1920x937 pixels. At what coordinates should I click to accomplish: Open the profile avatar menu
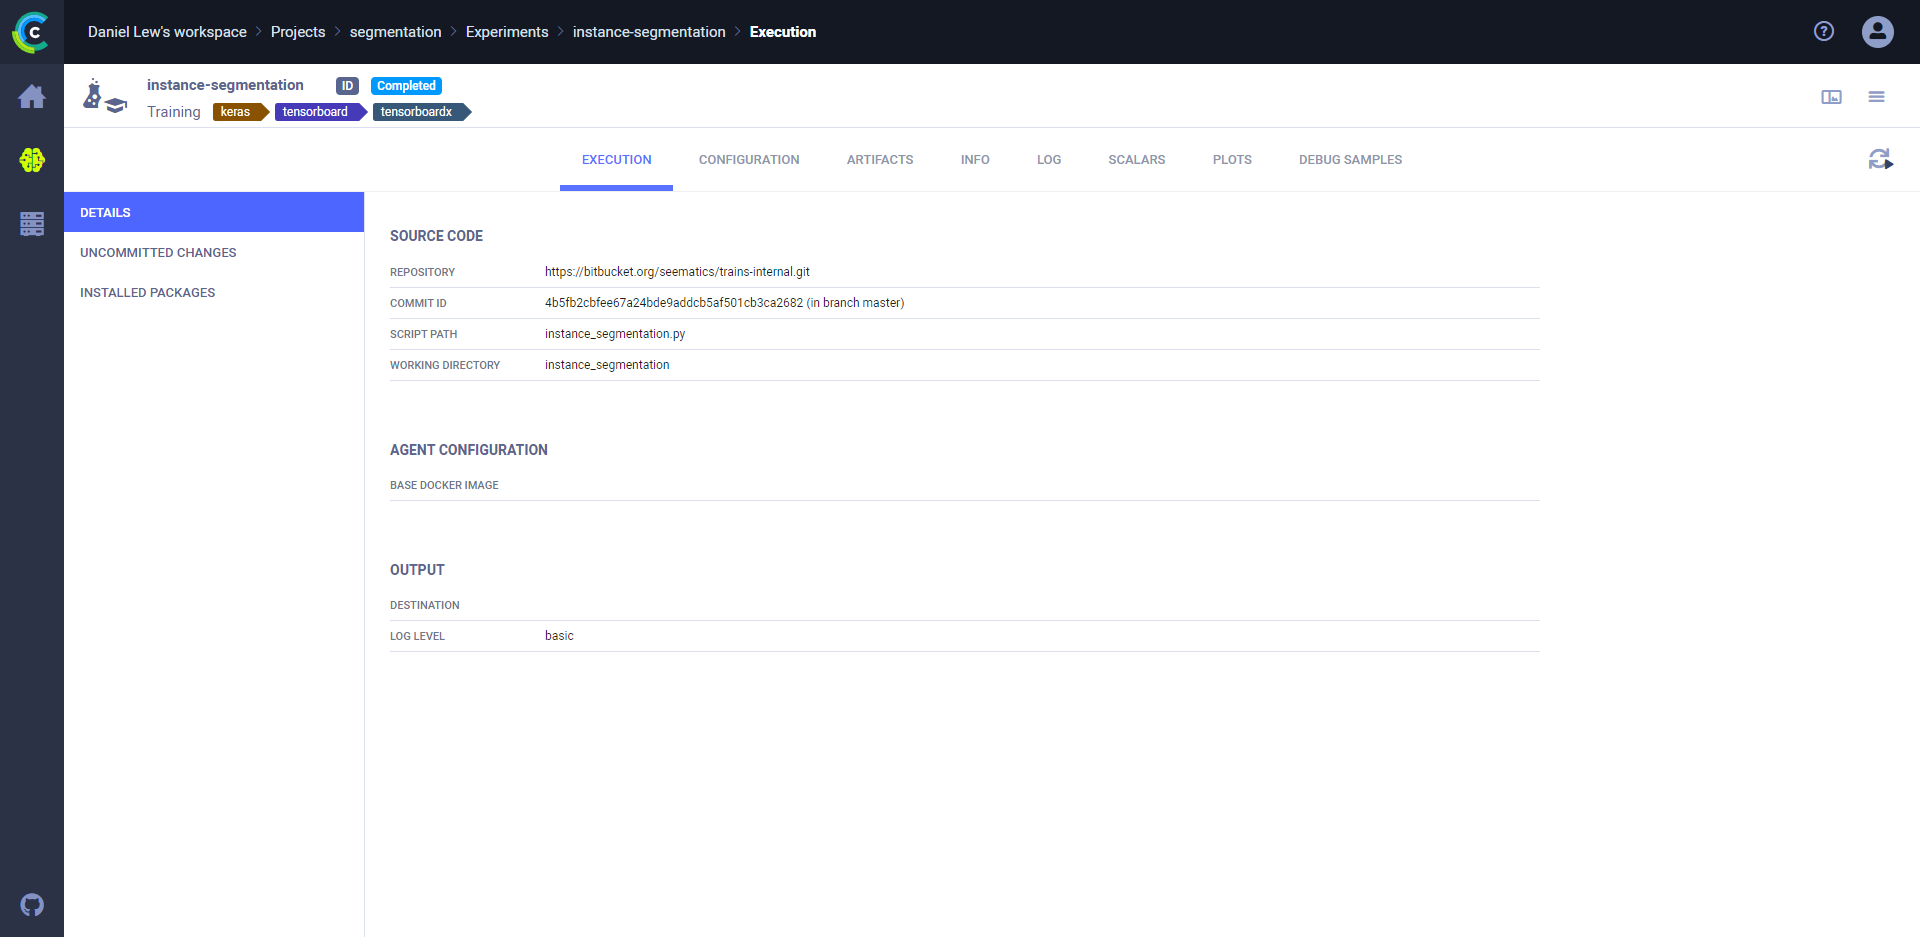[1877, 31]
